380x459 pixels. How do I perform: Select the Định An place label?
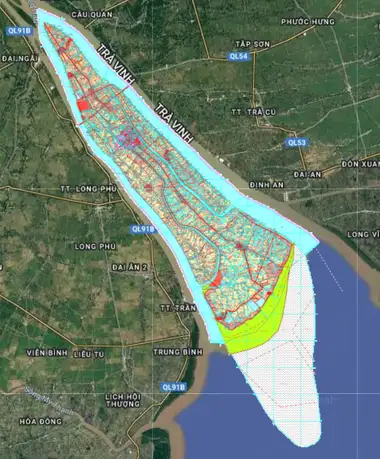tap(267, 185)
